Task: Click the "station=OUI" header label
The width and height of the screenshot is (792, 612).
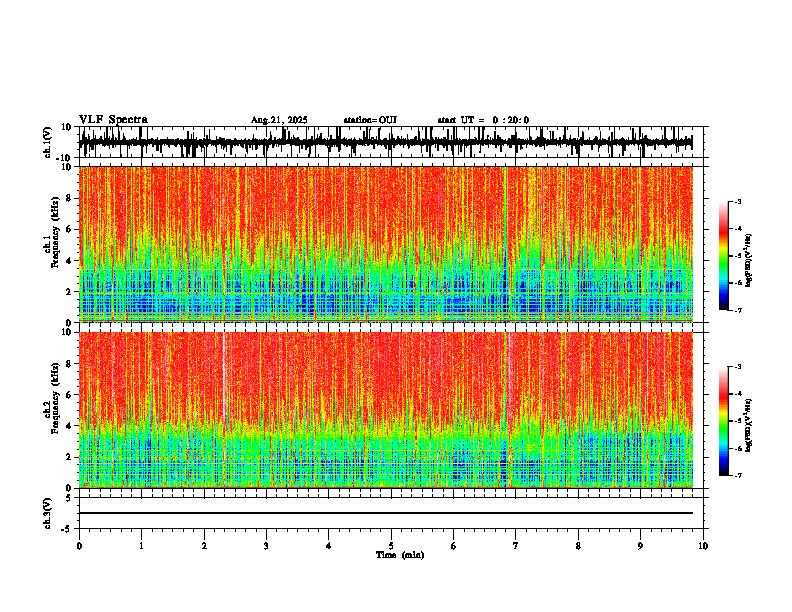Action: point(370,120)
